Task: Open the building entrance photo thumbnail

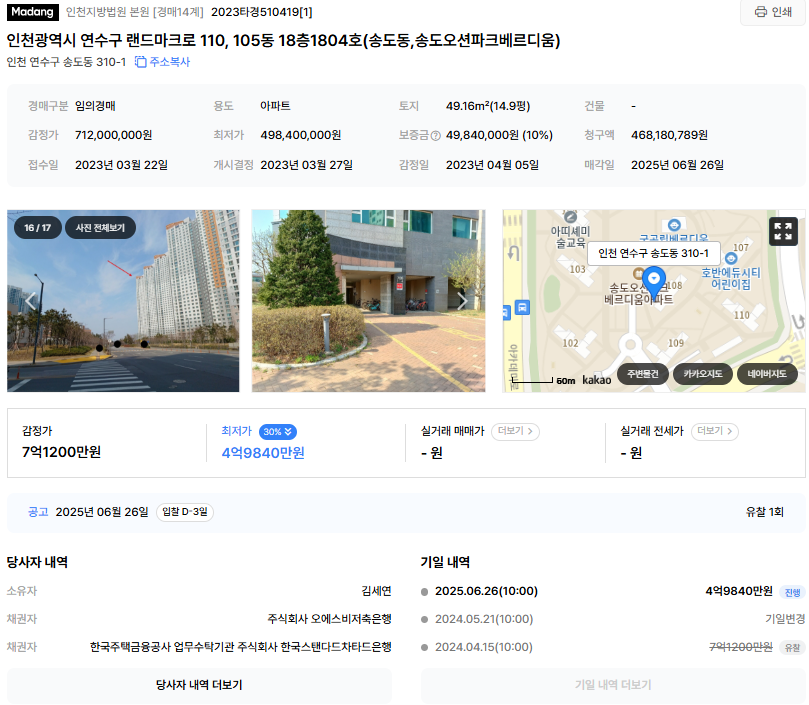Action: coord(368,301)
